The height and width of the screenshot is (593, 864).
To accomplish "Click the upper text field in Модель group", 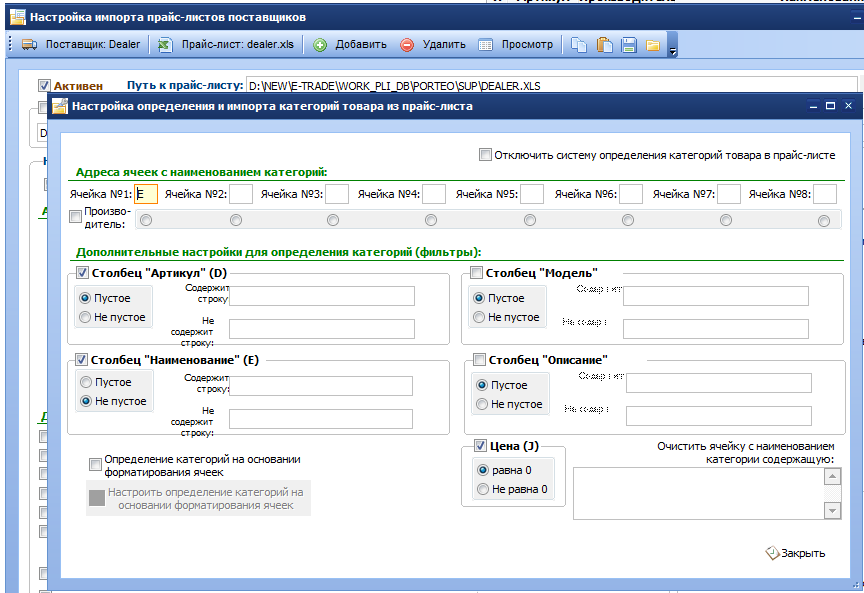I will tap(716, 296).
